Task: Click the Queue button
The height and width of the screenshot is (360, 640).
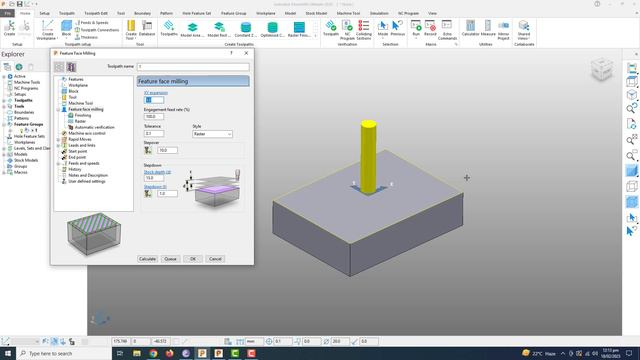Action: 170,259
